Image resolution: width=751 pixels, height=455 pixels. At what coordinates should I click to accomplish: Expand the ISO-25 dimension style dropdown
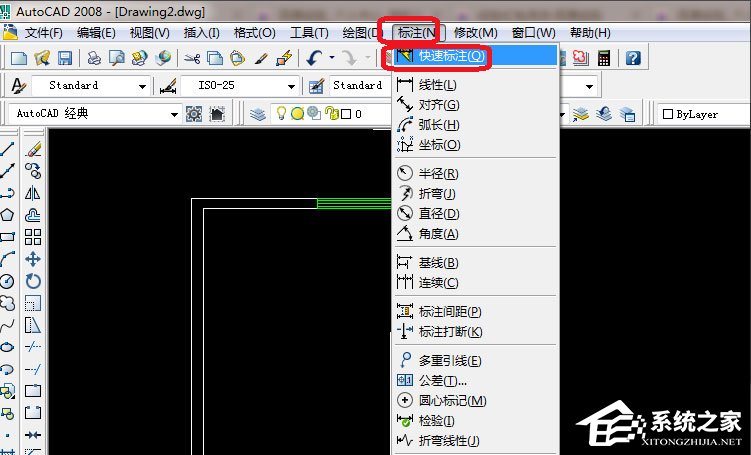coord(291,87)
